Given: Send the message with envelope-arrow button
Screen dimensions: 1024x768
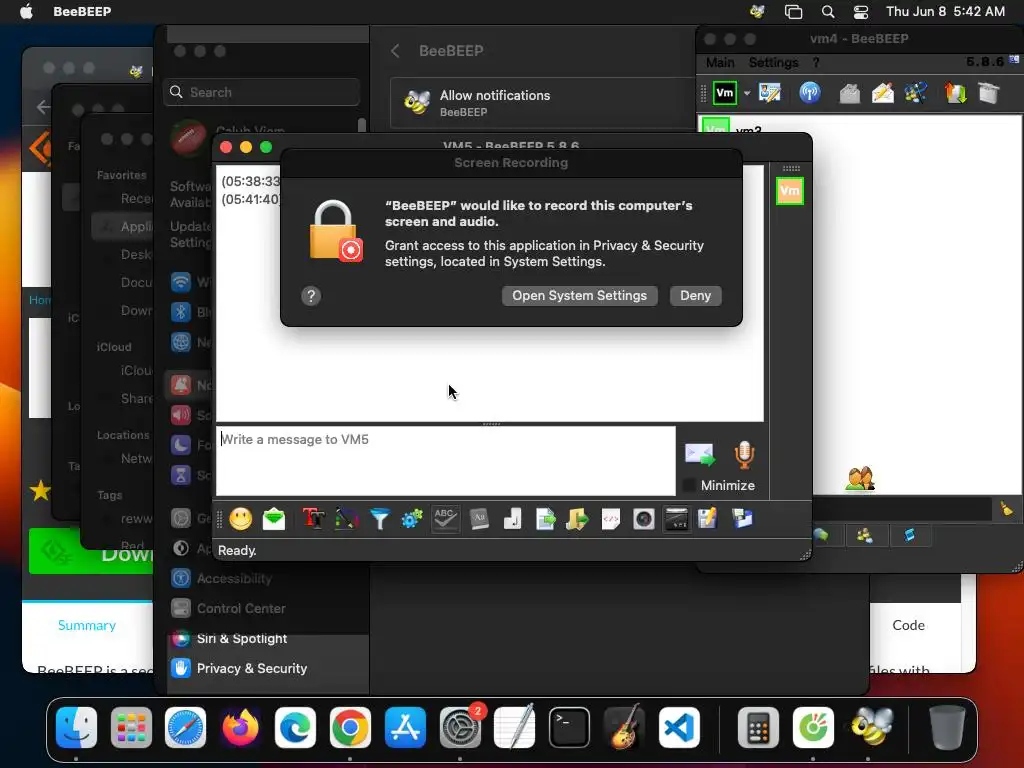Looking at the screenshot, I should click(x=699, y=454).
